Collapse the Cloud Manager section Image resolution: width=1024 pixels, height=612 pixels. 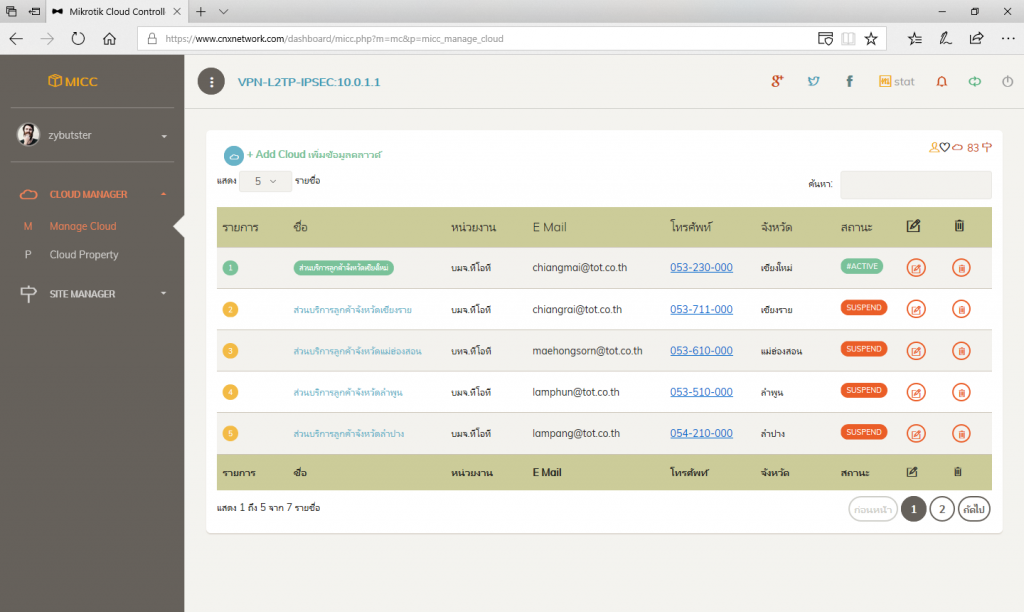(163, 195)
